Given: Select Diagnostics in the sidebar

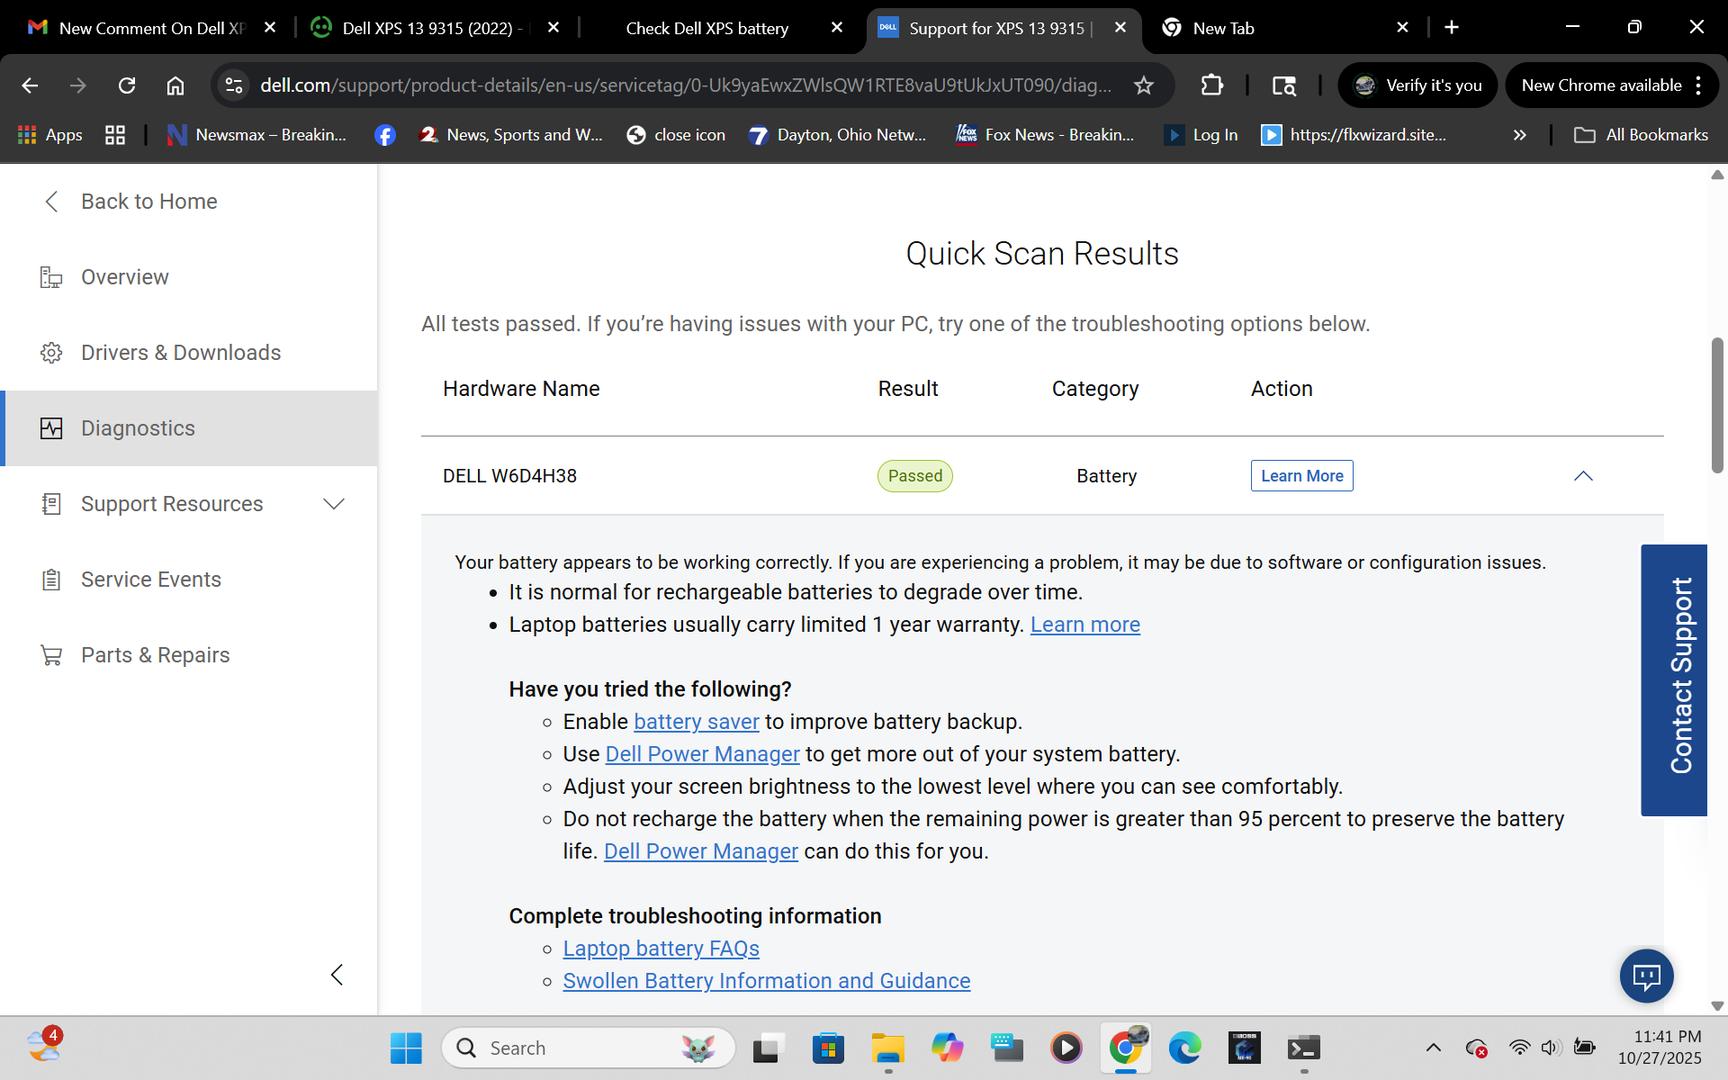Looking at the screenshot, I should tap(190, 428).
